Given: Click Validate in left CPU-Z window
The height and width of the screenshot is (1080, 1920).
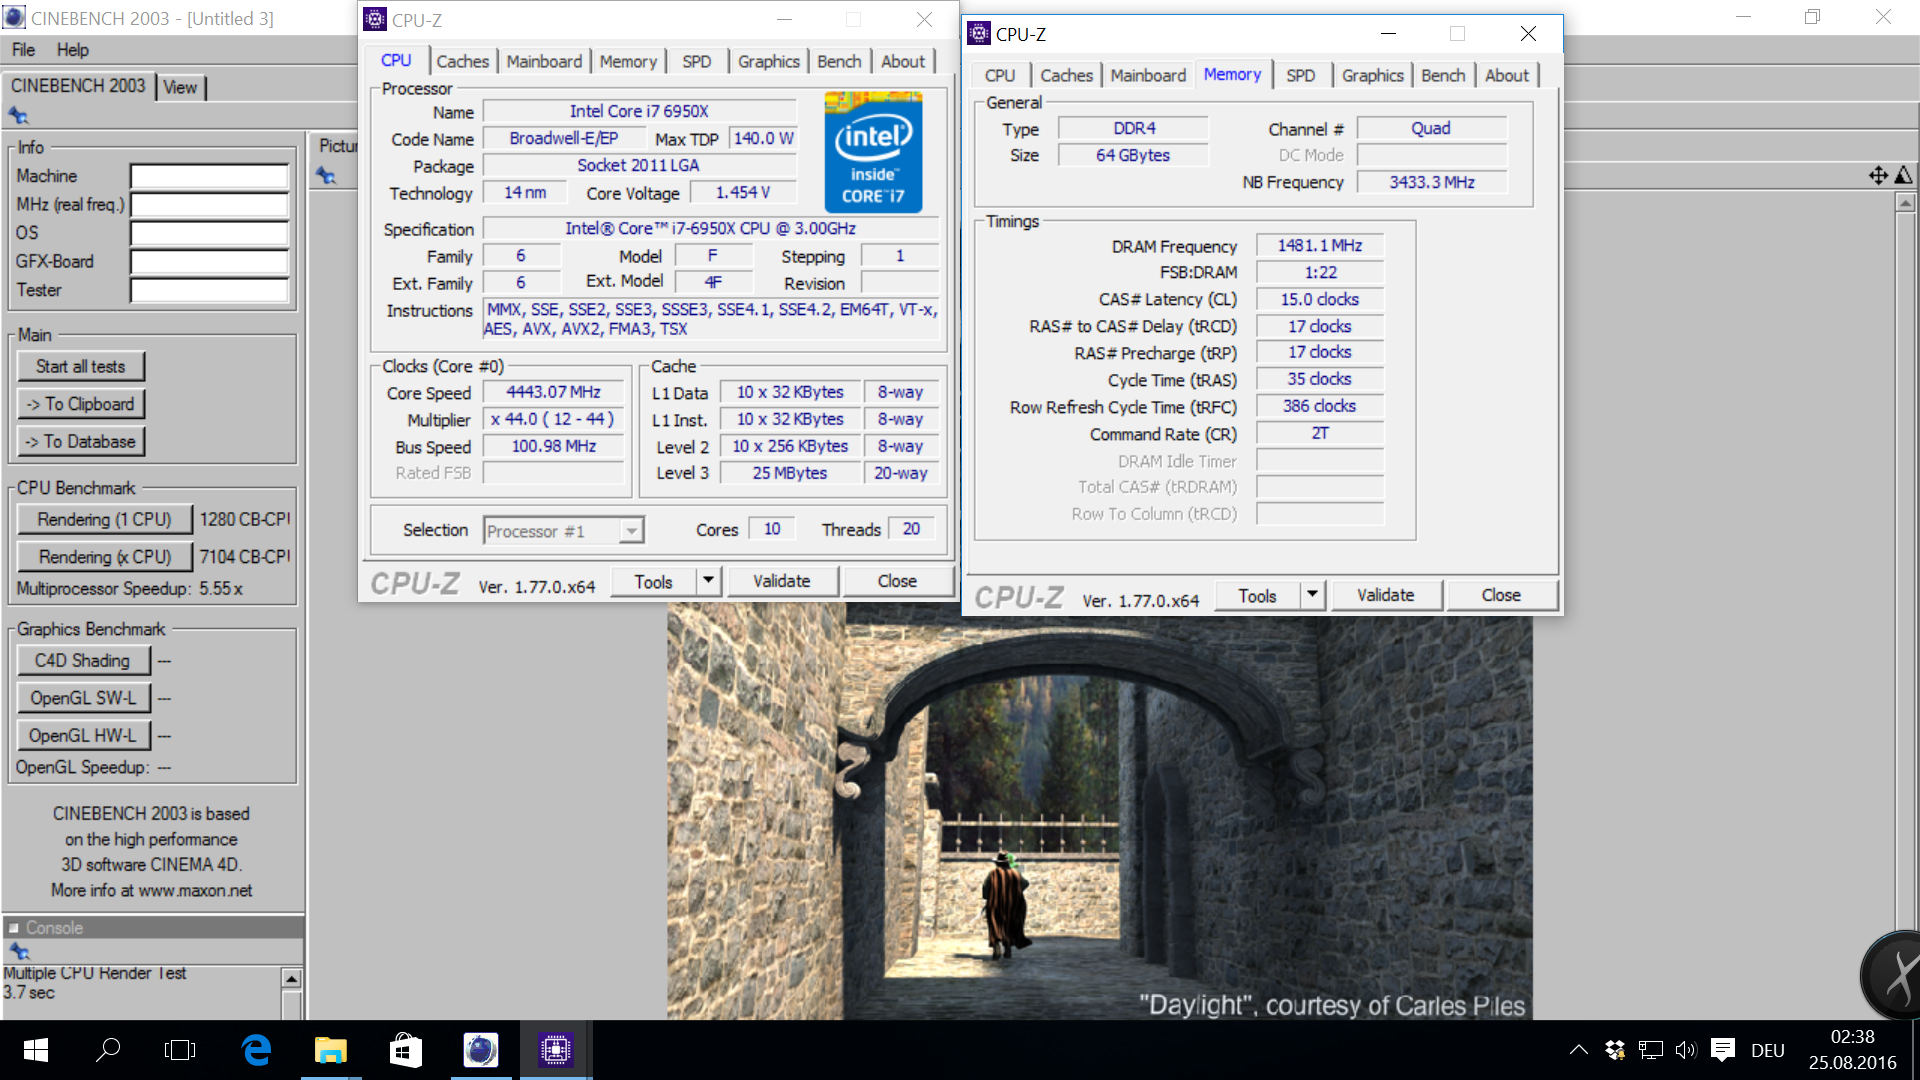Looking at the screenshot, I should [x=782, y=581].
